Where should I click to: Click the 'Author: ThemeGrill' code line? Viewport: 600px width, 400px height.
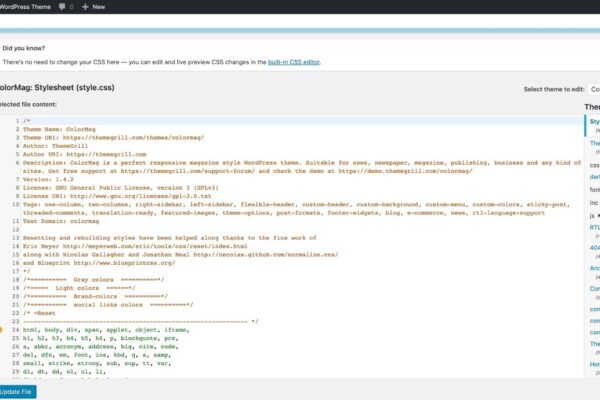[55, 146]
